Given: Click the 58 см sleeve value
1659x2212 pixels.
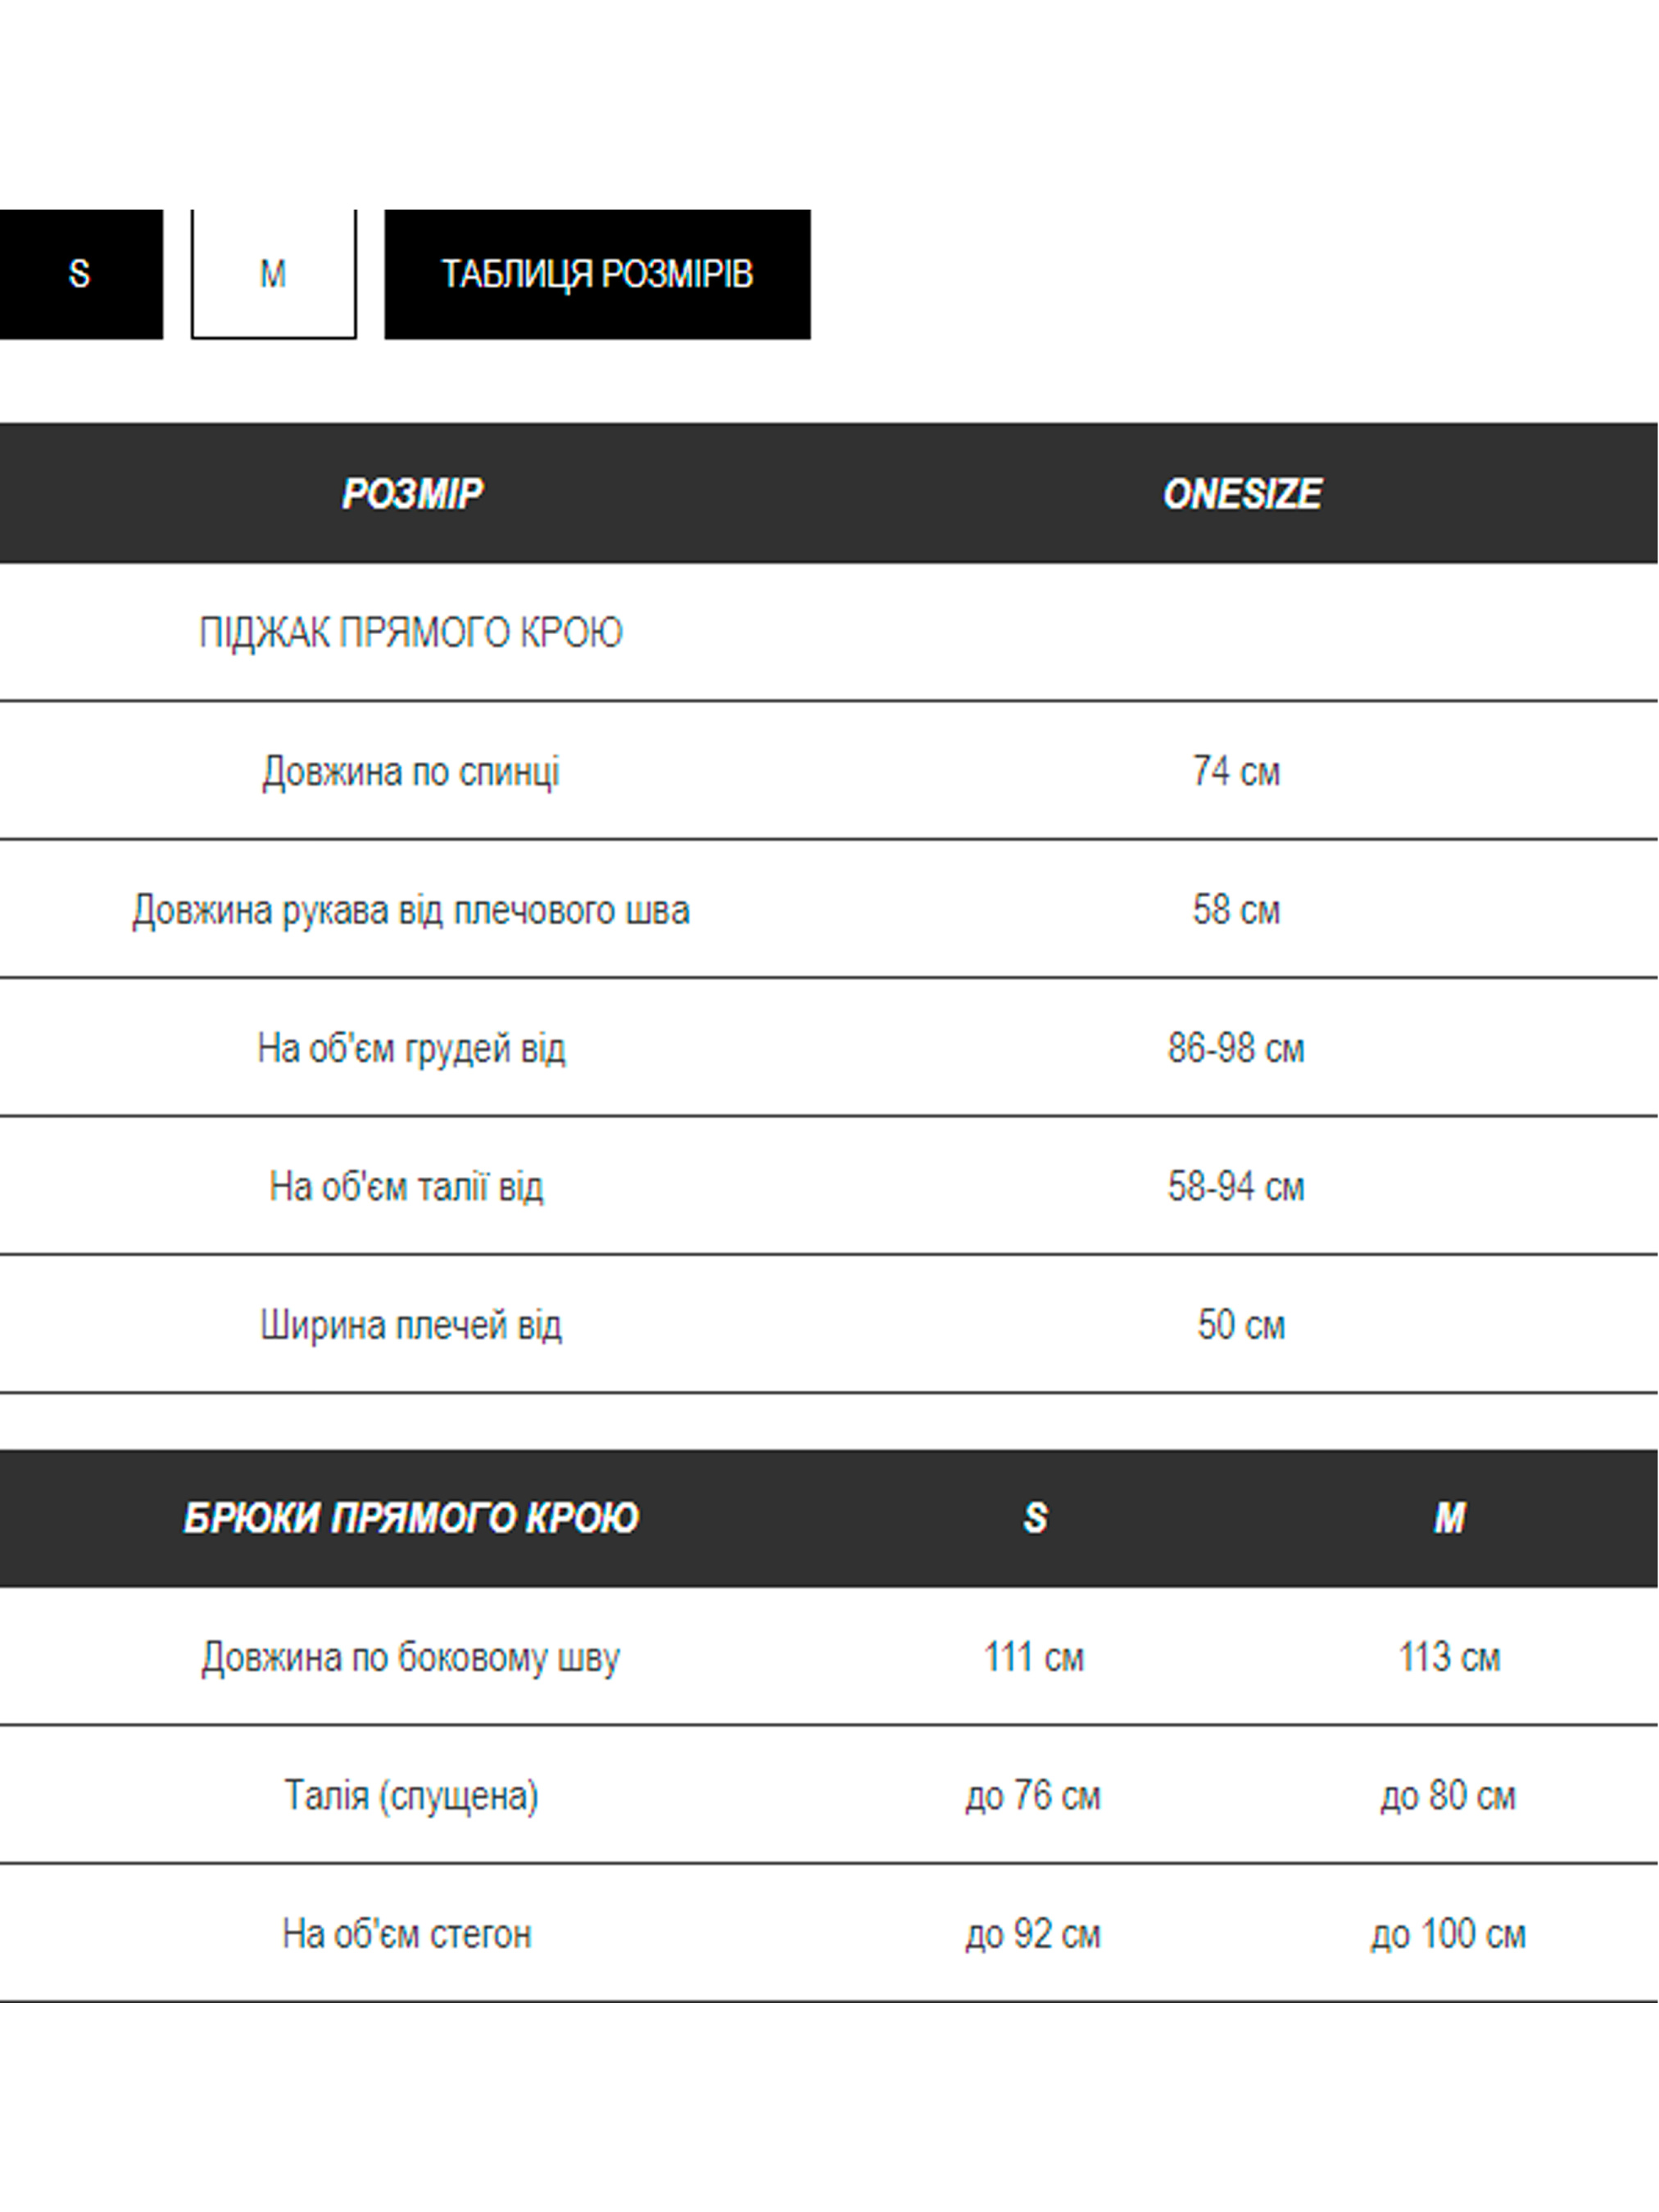Looking at the screenshot, I should point(1236,910).
